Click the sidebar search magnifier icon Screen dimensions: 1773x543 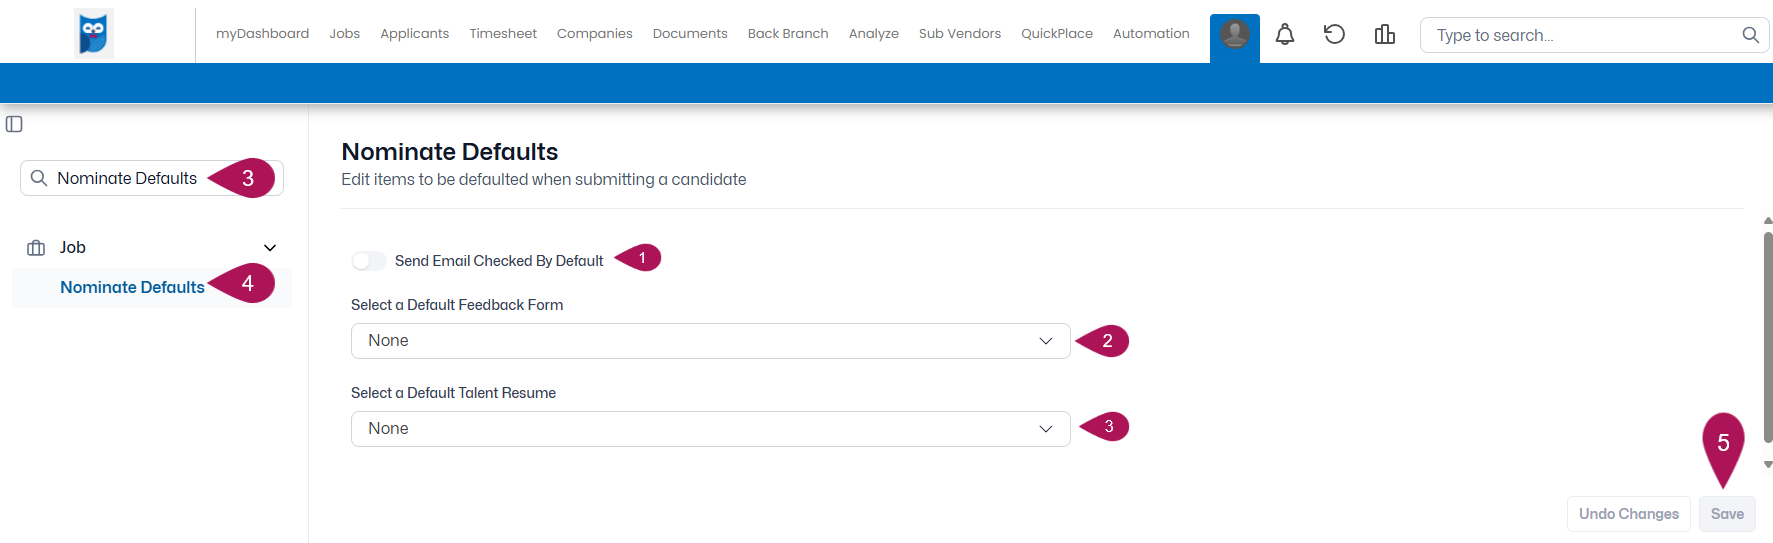(39, 178)
